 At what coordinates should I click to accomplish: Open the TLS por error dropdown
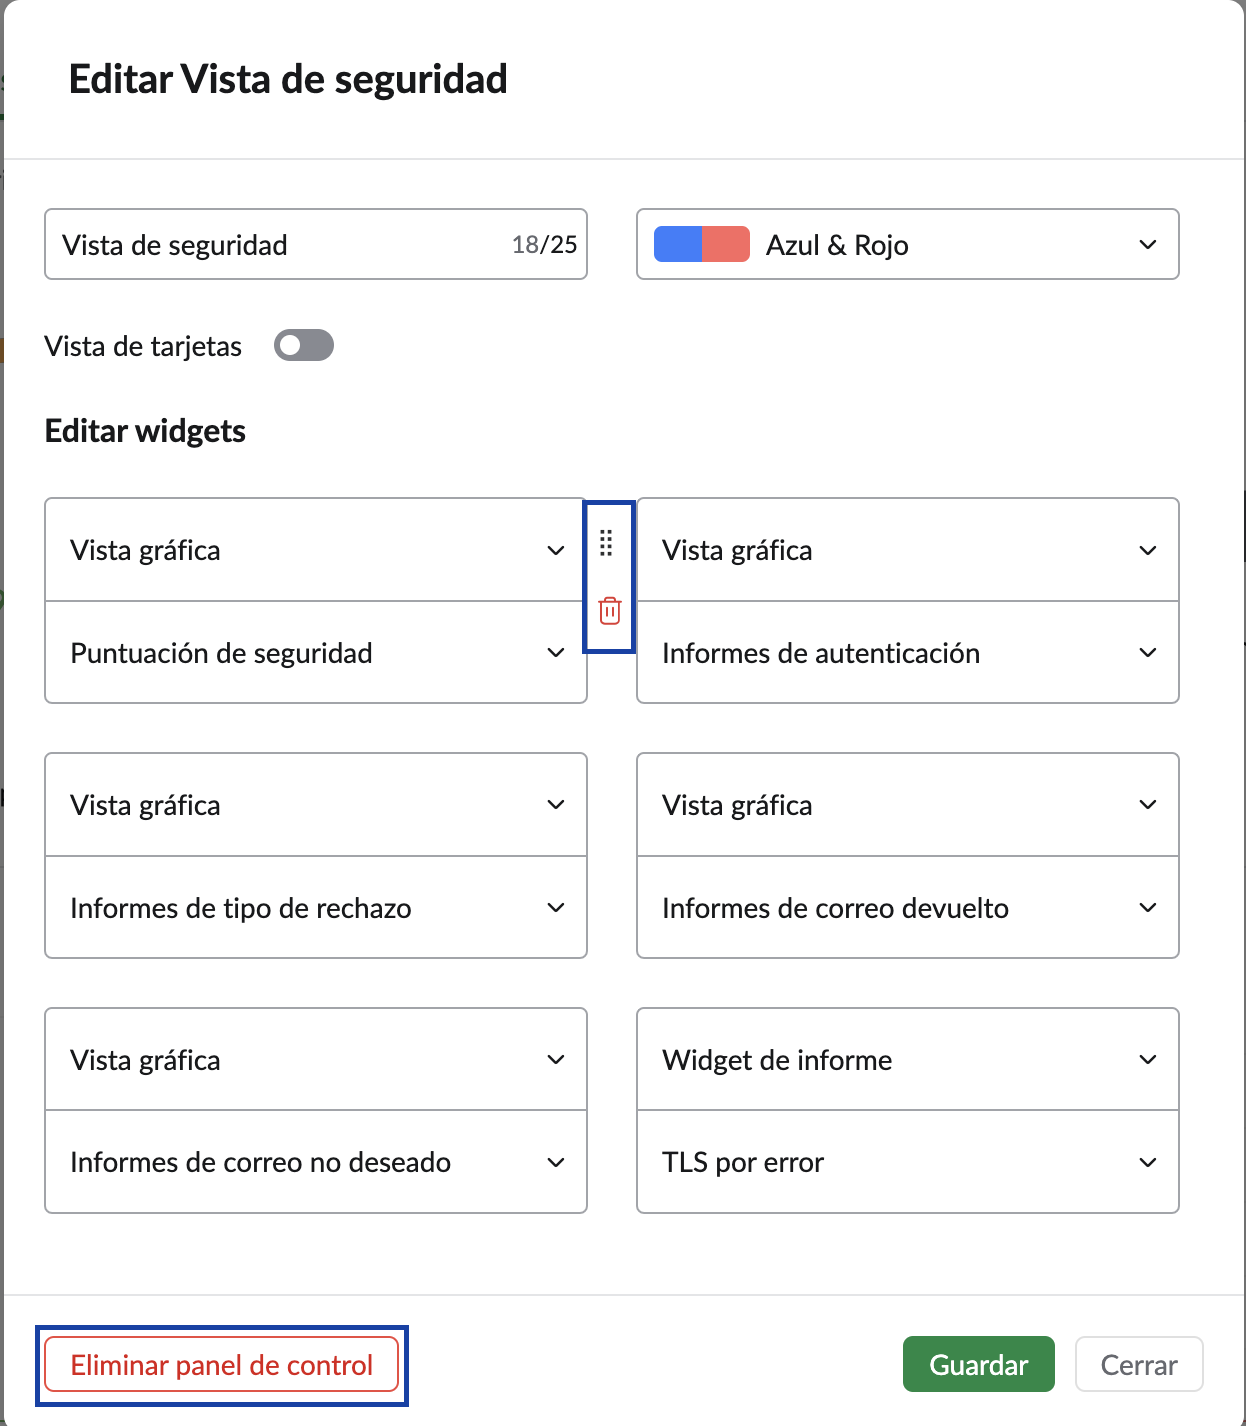pos(1149,1162)
